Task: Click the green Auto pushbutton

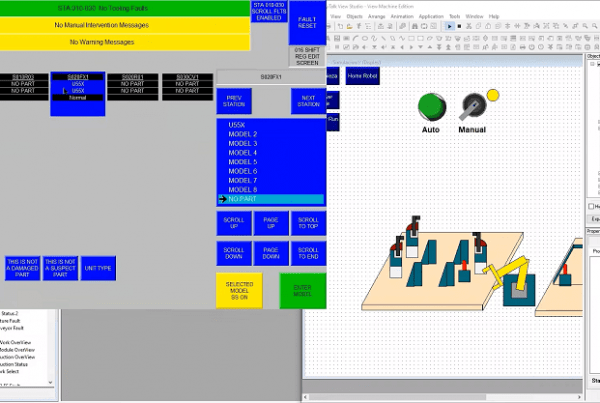Action: [432, 107]
